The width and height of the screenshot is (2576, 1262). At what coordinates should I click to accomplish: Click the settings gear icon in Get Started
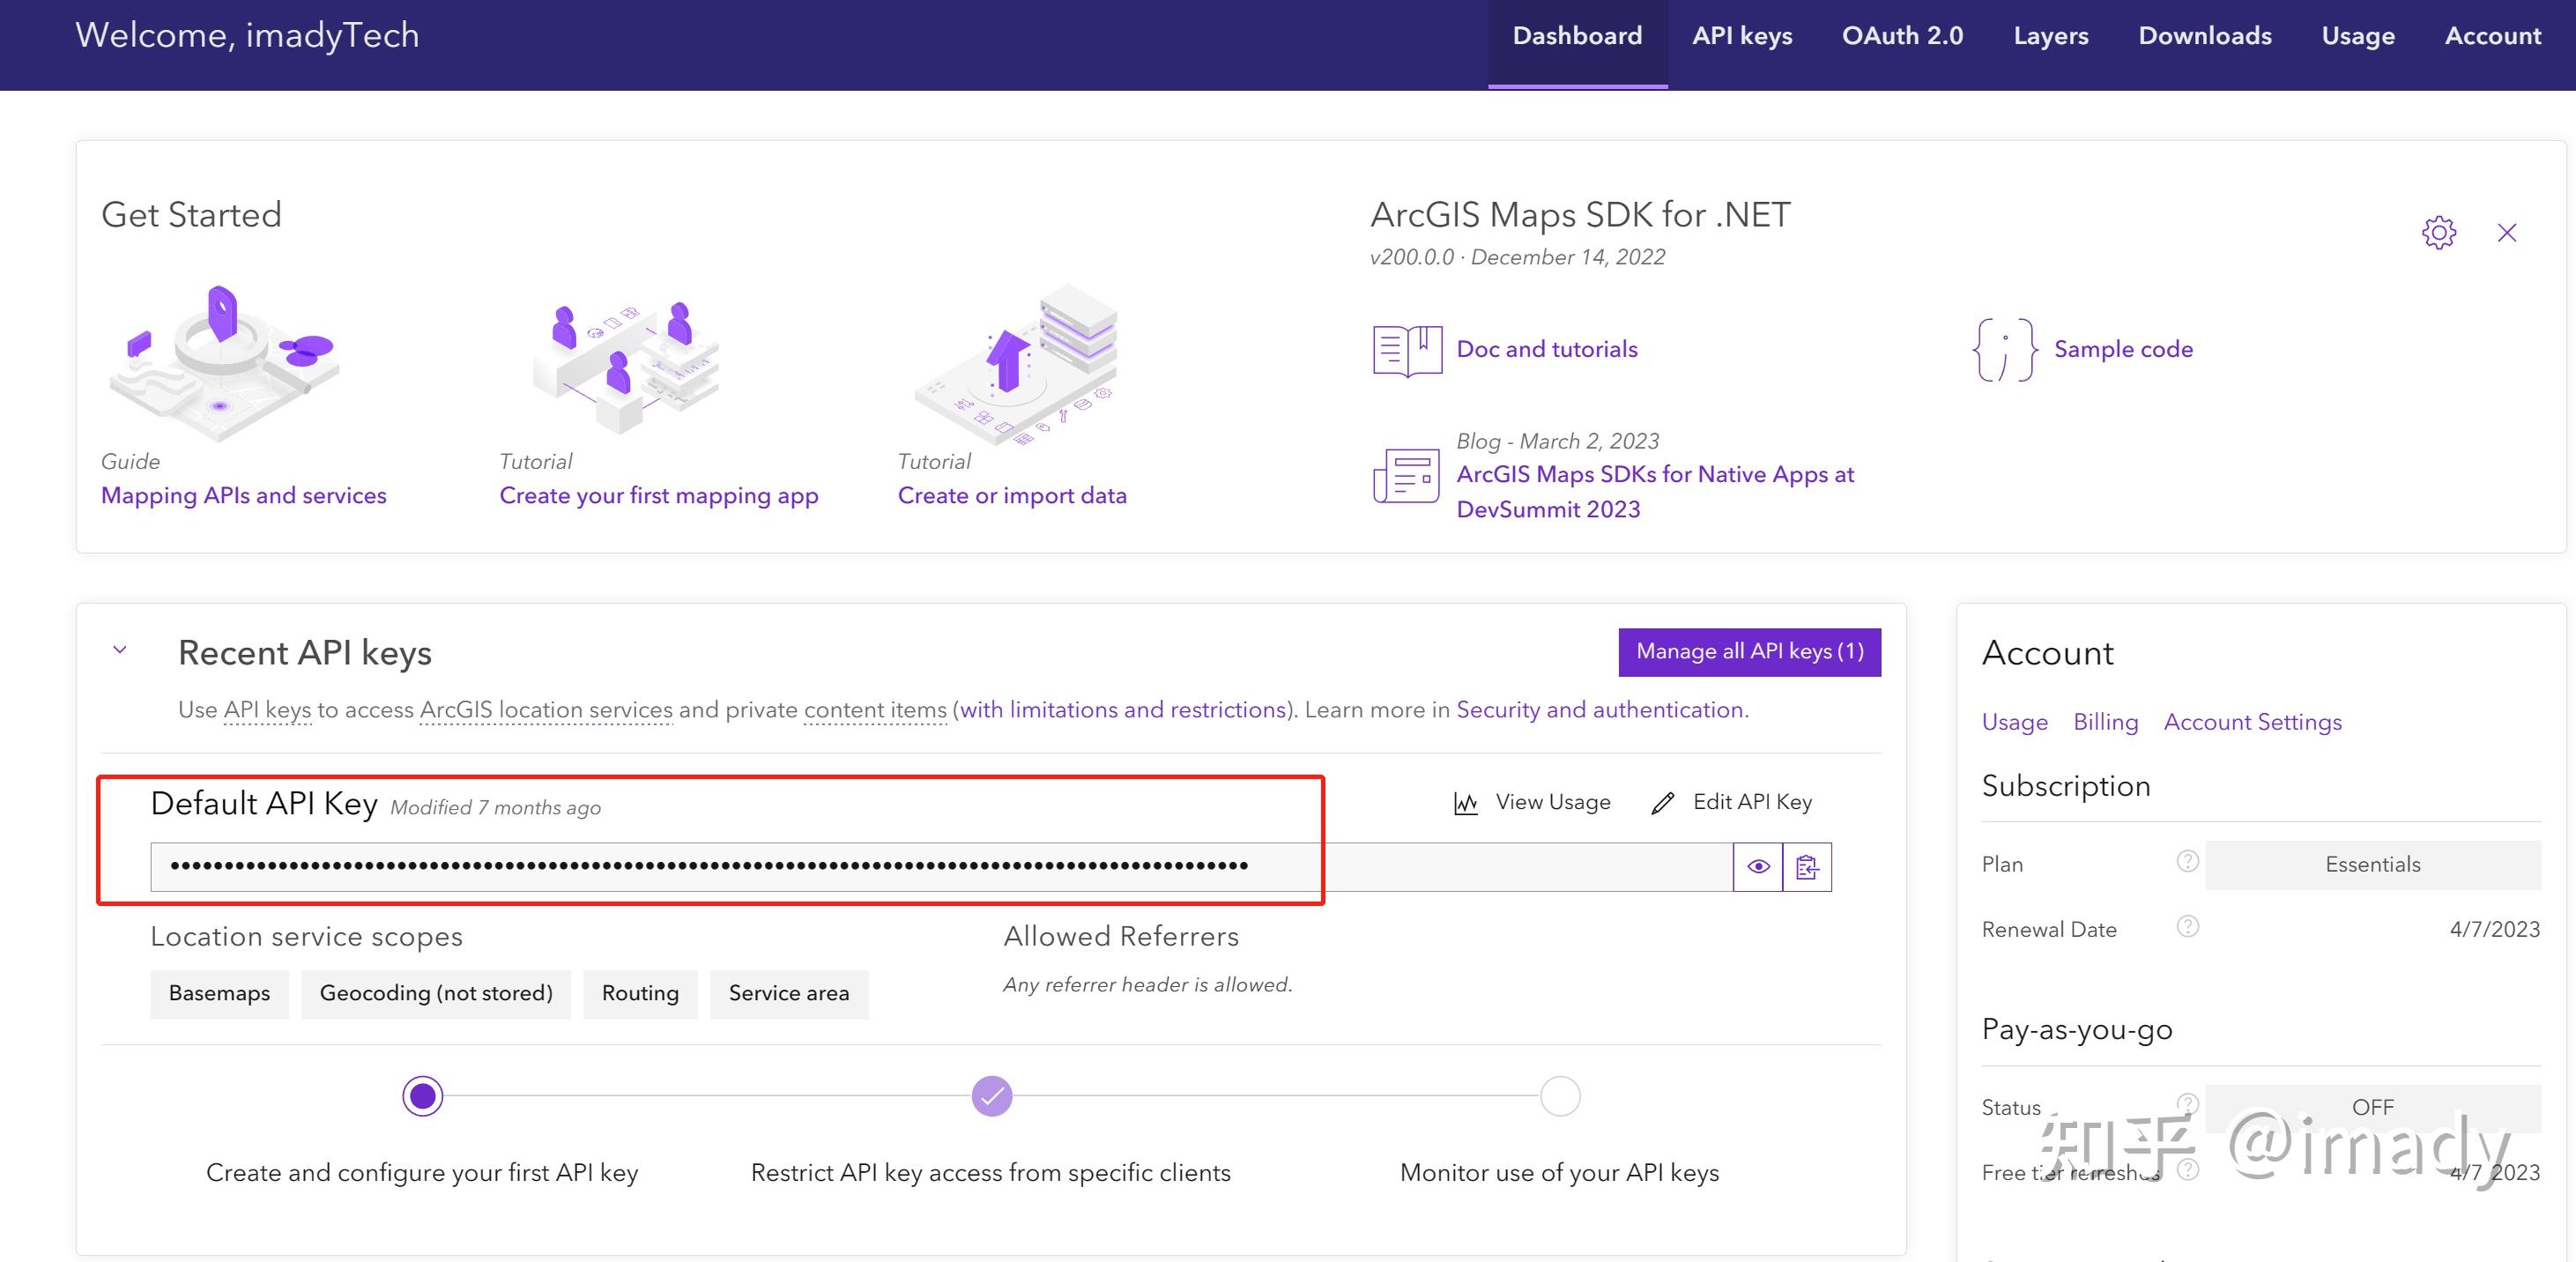(2438, 233)
